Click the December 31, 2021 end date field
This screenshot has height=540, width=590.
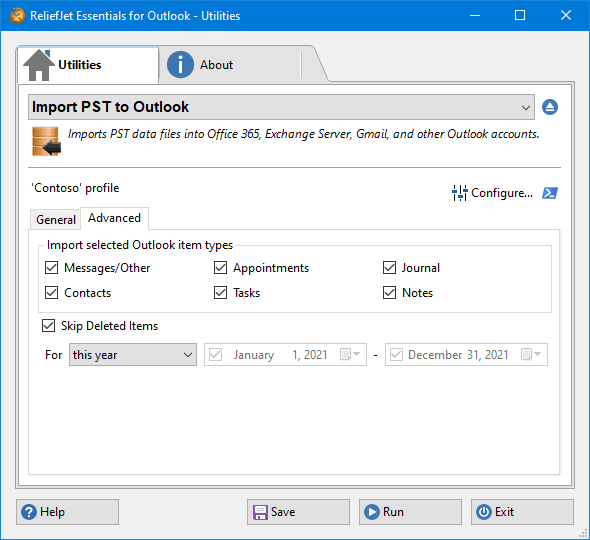(x=466, y=354)
